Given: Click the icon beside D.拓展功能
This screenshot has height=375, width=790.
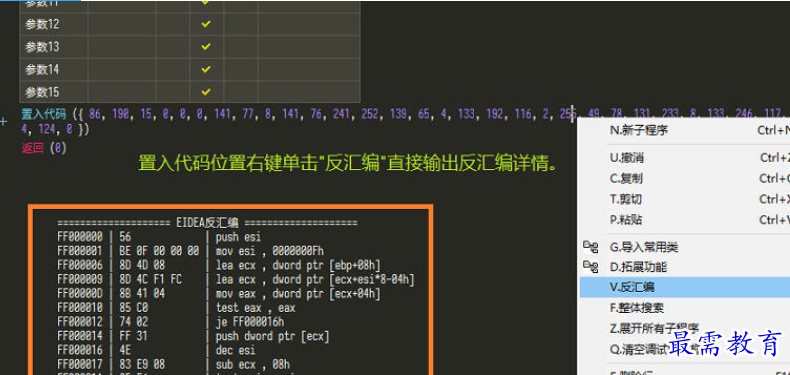Looking at the screenshot, I should [x=590, y=266].
